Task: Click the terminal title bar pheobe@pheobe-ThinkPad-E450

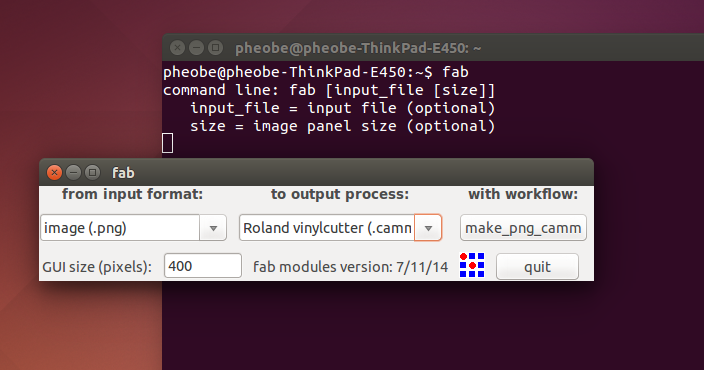Action: (358, 48)
